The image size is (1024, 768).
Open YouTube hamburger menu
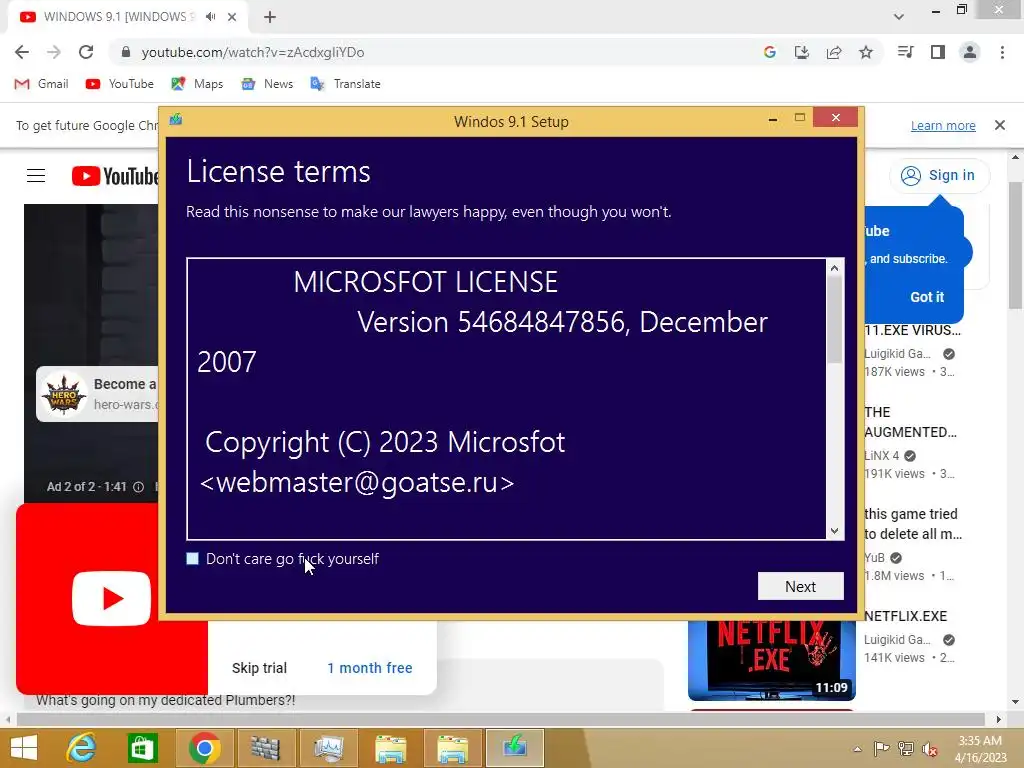point(36,175)
